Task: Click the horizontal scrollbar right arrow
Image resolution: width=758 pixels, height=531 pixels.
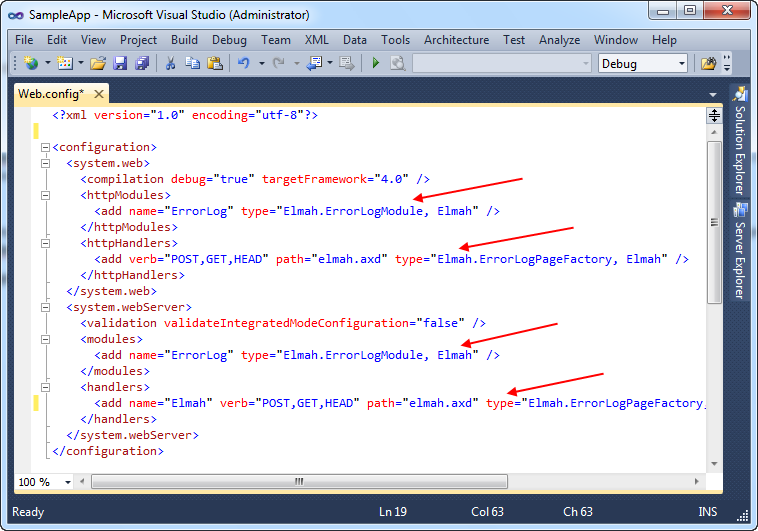Action: pyautogui.click(x=696, y=481)
